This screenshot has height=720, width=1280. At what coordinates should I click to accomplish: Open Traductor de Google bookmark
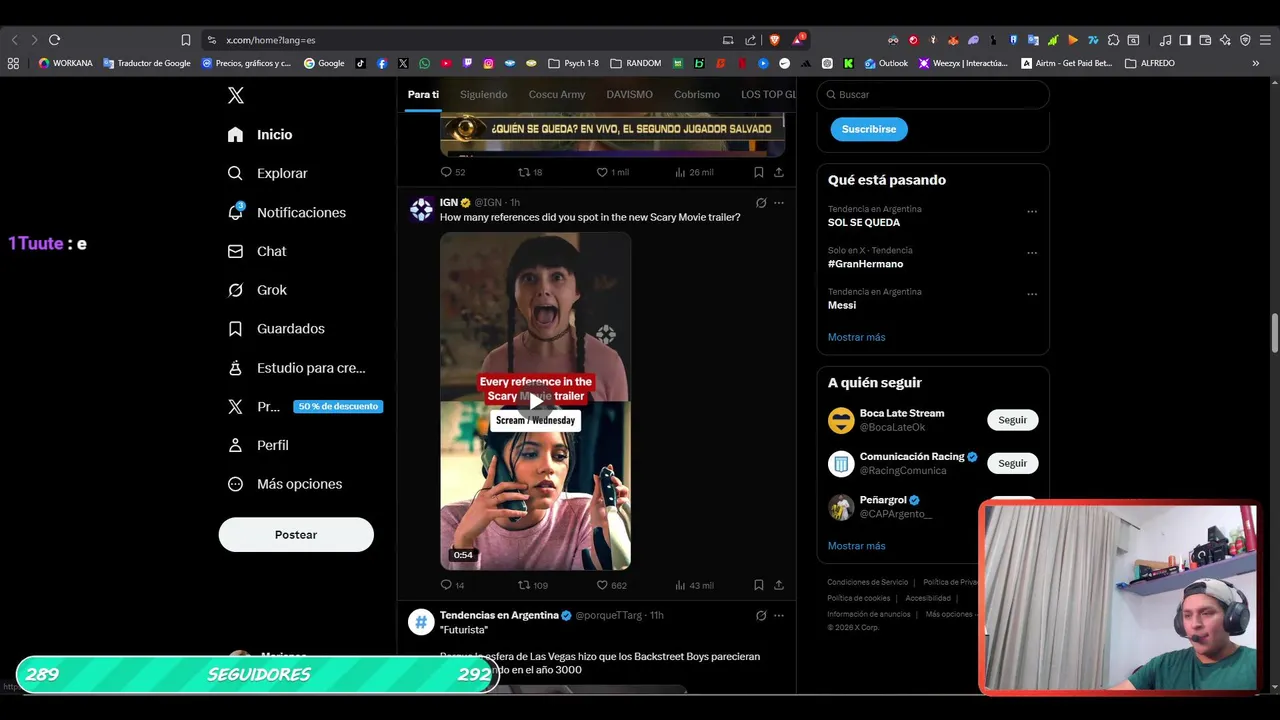(x=147, y=63)
